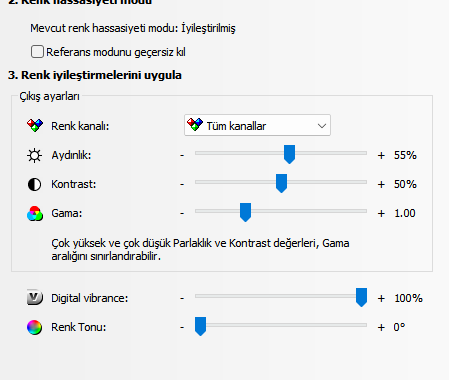The width and height of the screenshot is (449, 380).
Task: Click the Kontrast half-circle icon
Action: click(34, 184)
